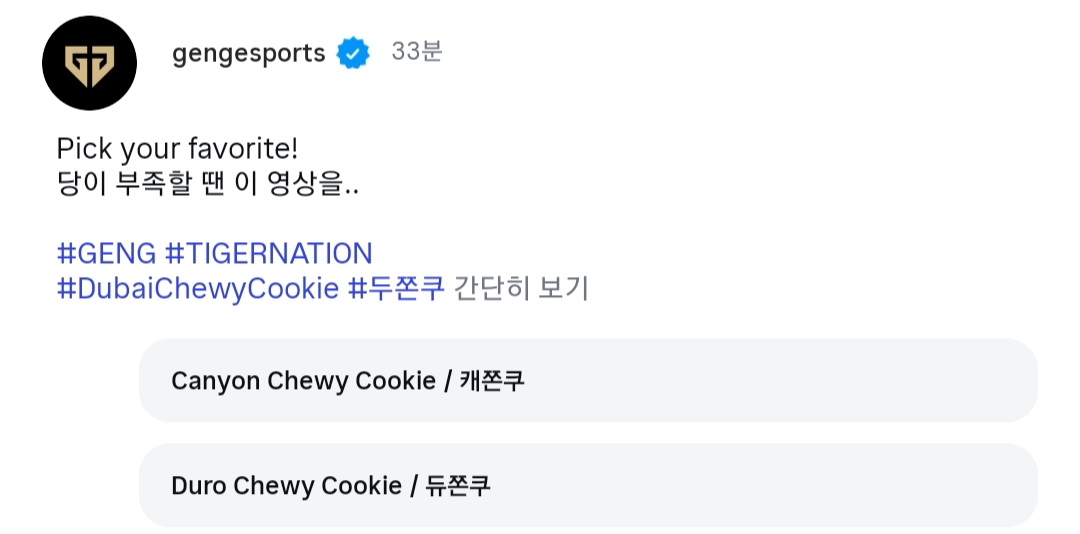Open the #두쫀쿠 hashtag
This screenshot has width=1080, height=534.
396,289
